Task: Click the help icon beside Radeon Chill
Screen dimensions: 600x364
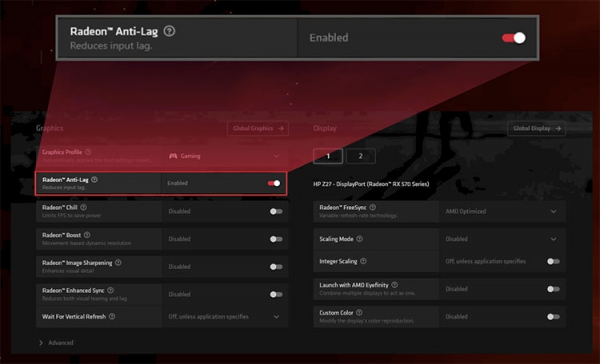Action: 83,207
